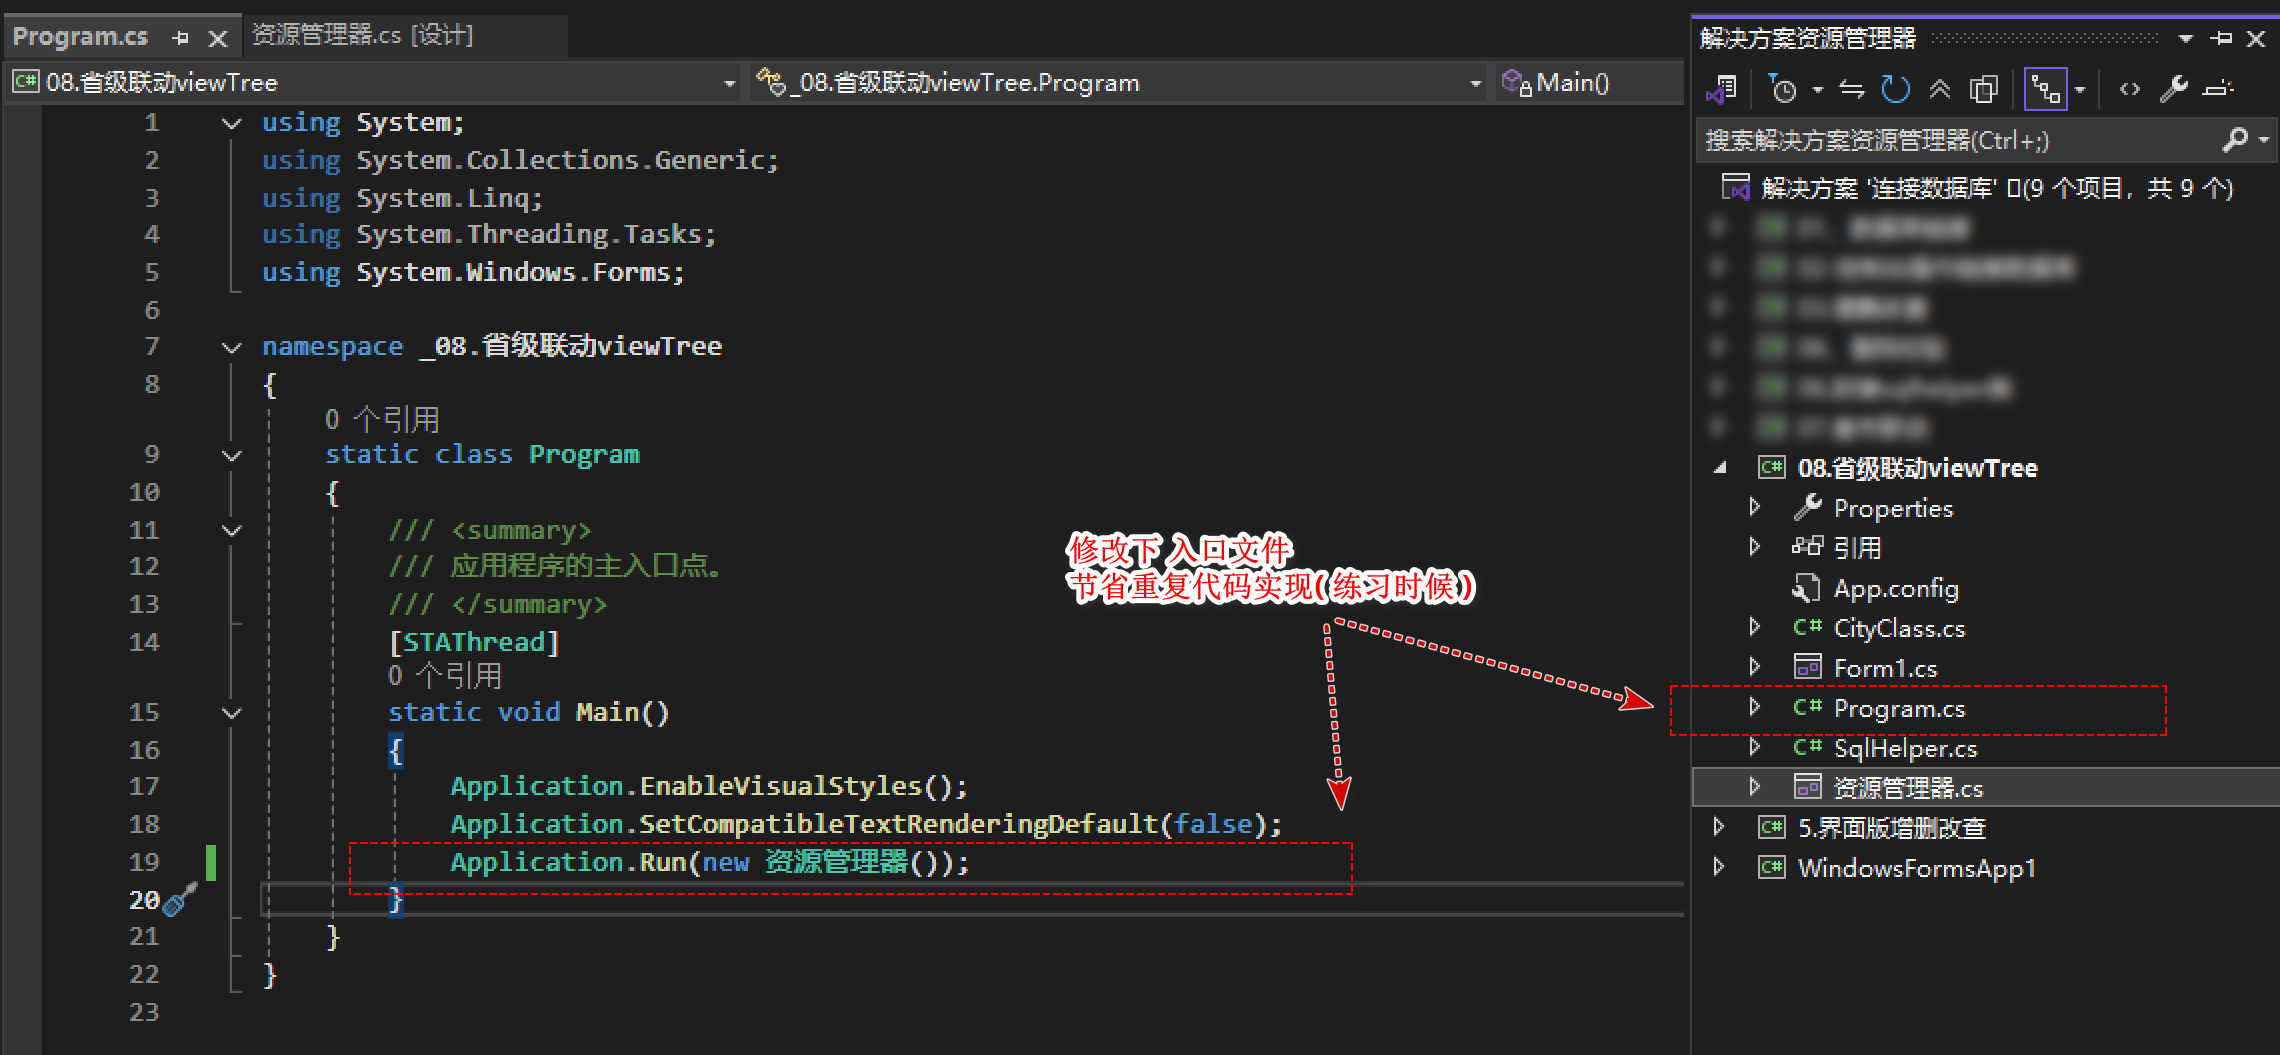Collapse the 08.省级联动viewTree project node
2280x1055 pixels.
(1720, 467)
